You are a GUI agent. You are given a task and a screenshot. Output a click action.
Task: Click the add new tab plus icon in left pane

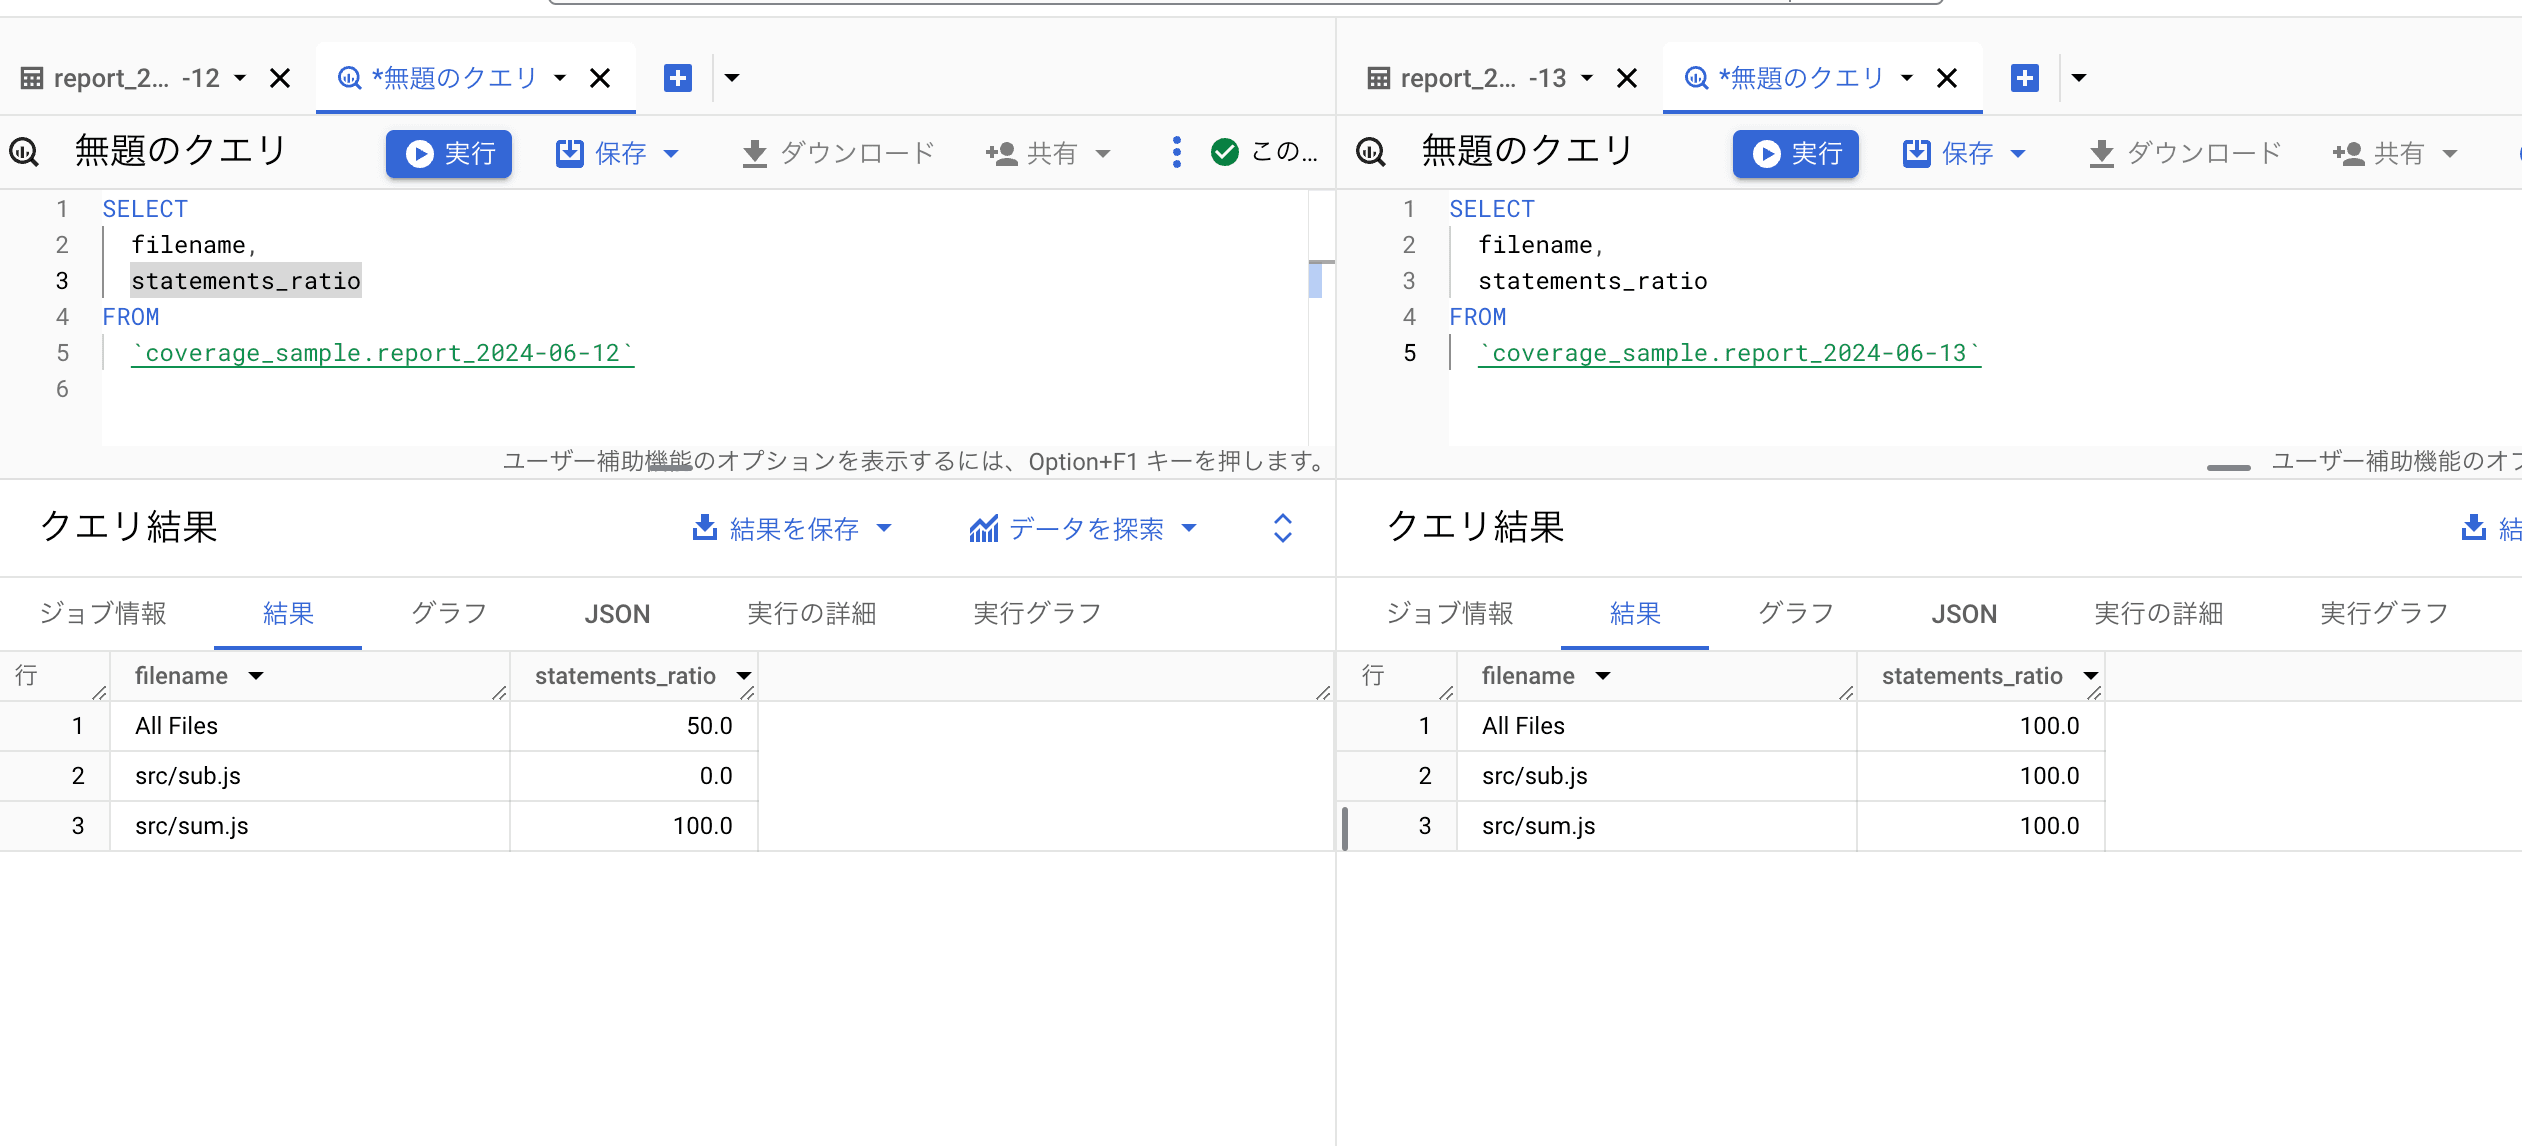(x=678, y=78)
